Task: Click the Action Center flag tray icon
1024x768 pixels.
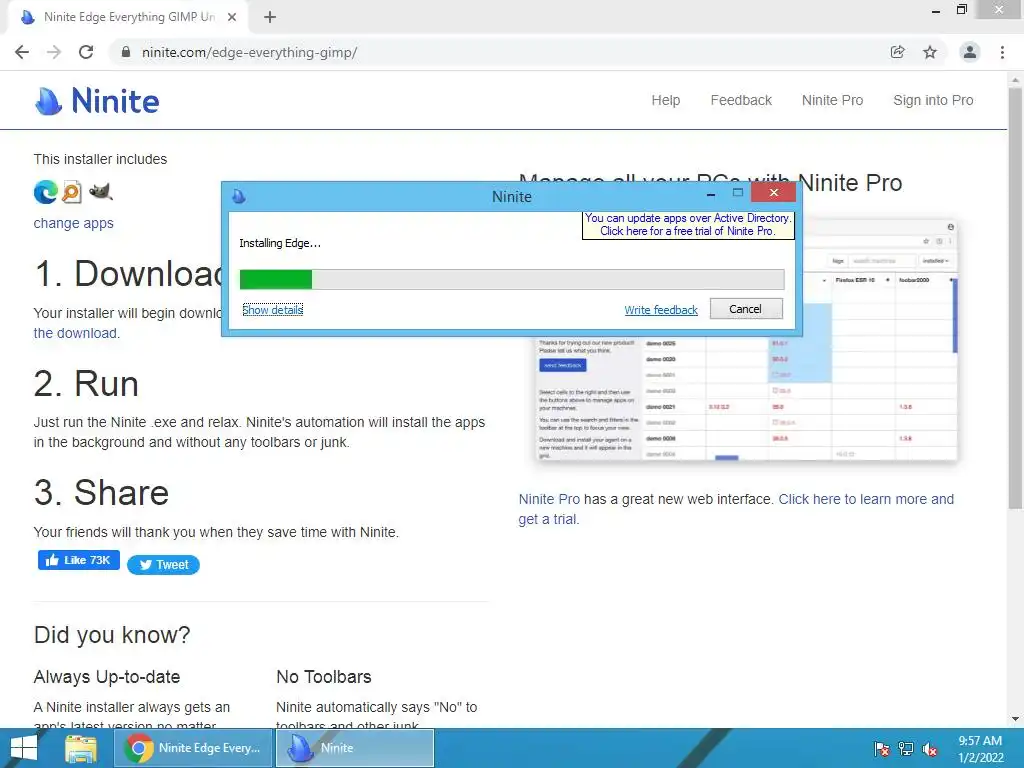Action: (881, 749)
